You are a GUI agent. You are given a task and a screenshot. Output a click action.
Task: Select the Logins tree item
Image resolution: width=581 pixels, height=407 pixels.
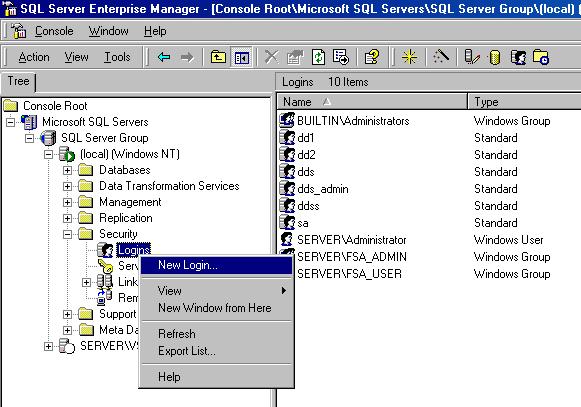134,250
